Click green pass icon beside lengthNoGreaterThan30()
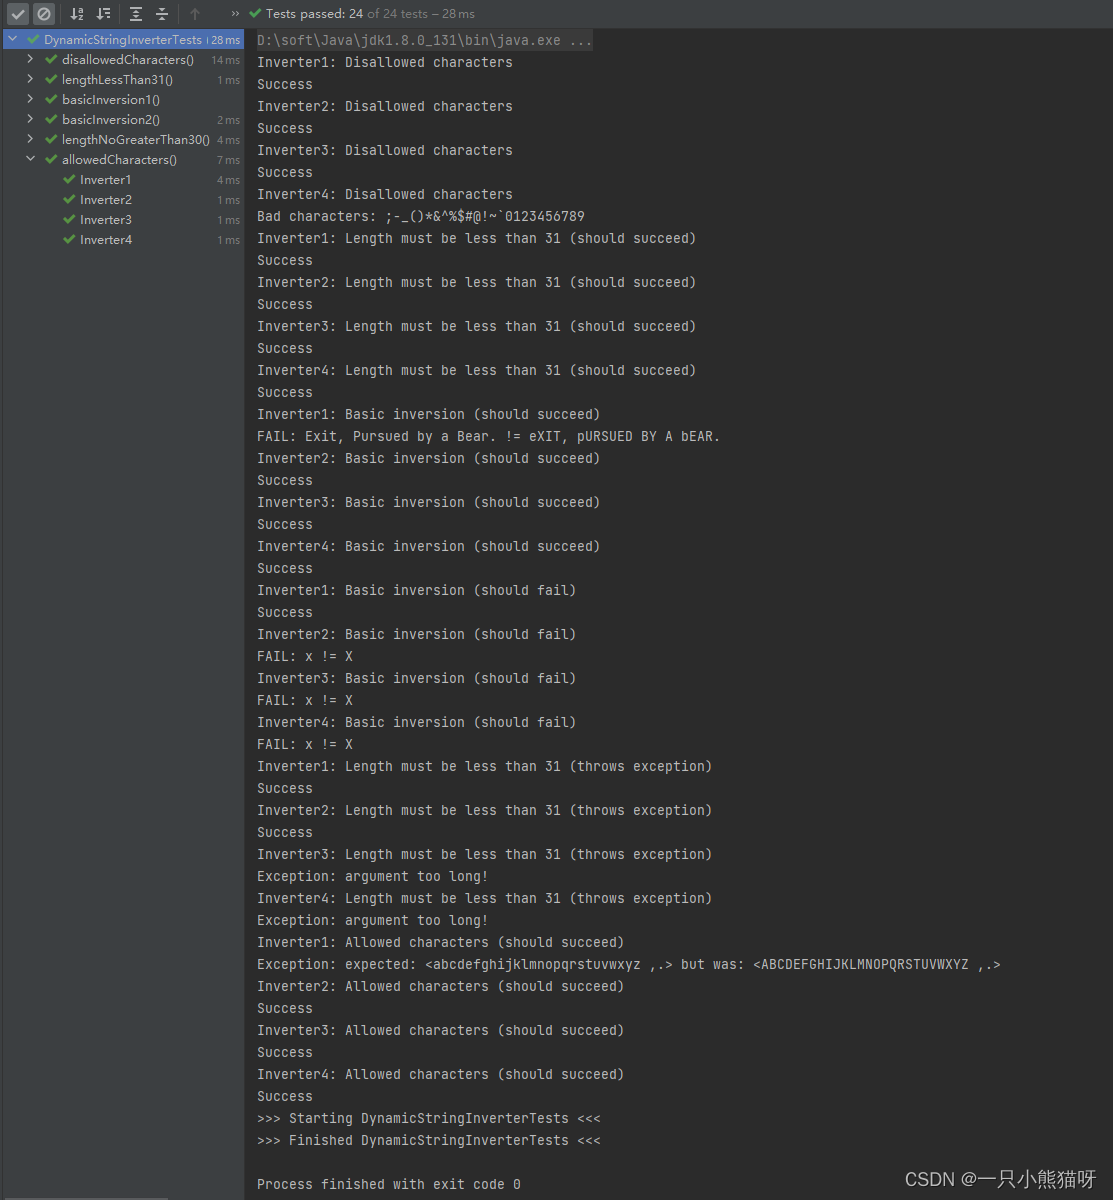Viewport: 1113px width, 1200px height. (51, 140)
